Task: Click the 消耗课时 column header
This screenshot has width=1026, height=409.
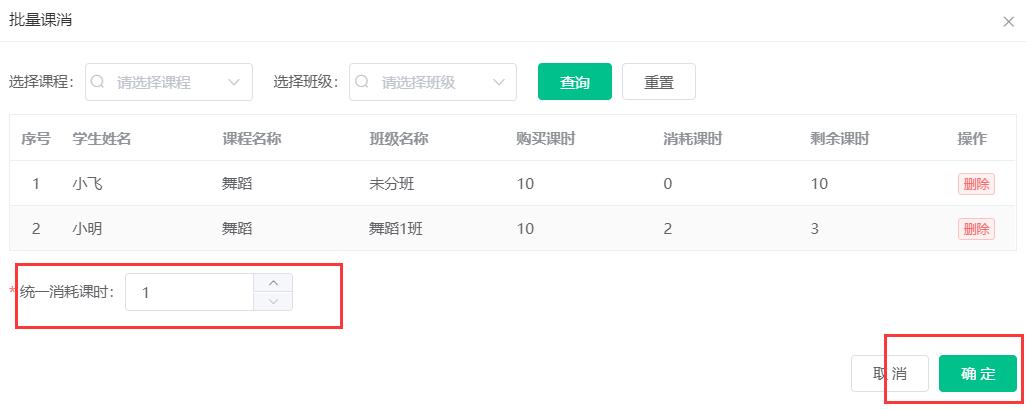Action: click(692, 139)
